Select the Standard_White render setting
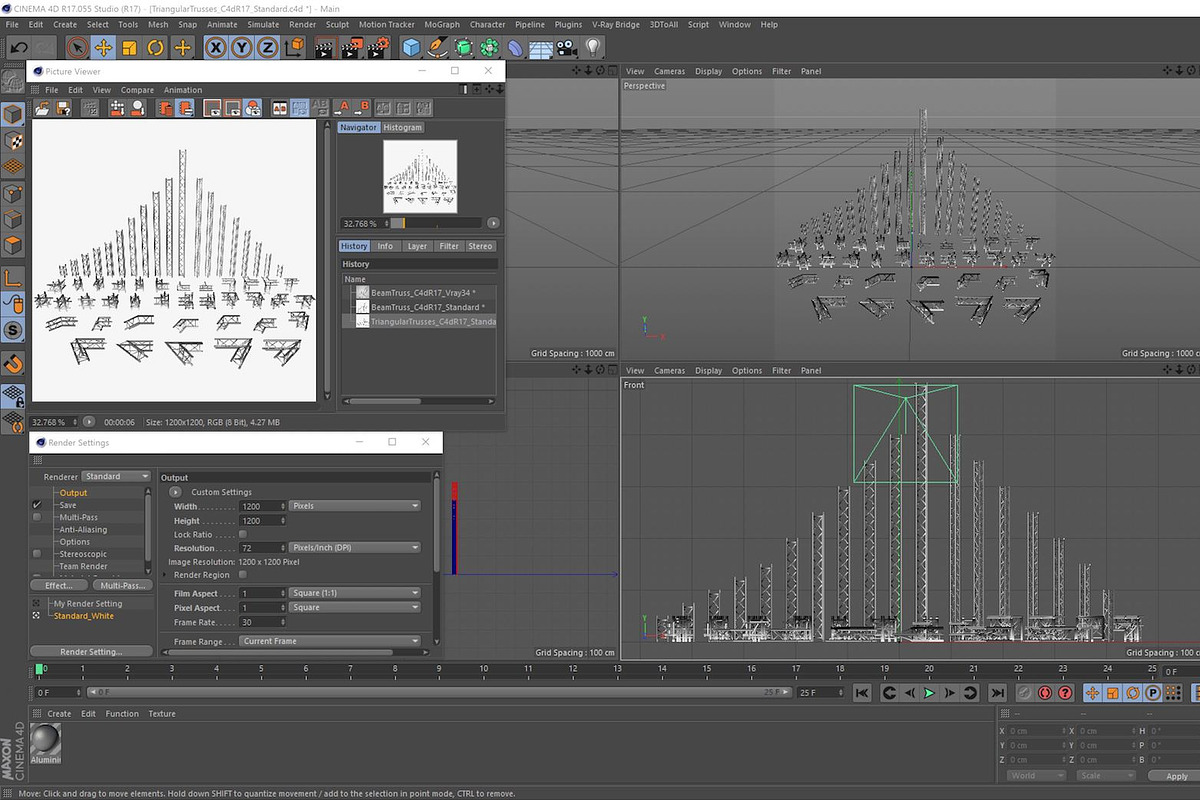Image resolution: width=1200 pixels, height=800 pixels. pos(84,616)
